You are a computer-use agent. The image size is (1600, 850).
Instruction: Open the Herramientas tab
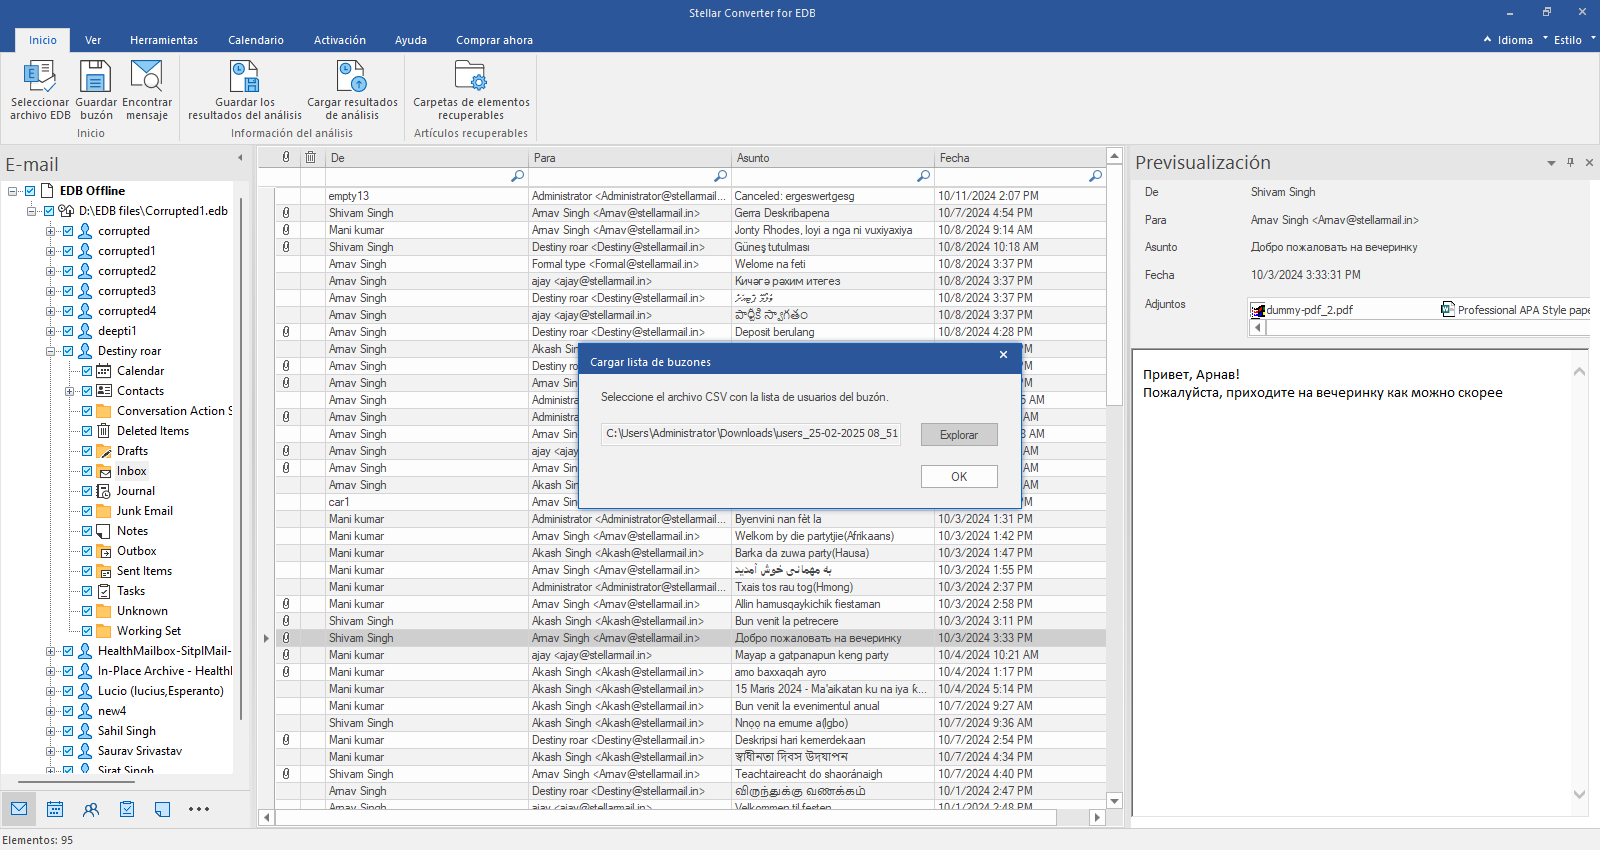pyautogui.click(x=164, y=40)
